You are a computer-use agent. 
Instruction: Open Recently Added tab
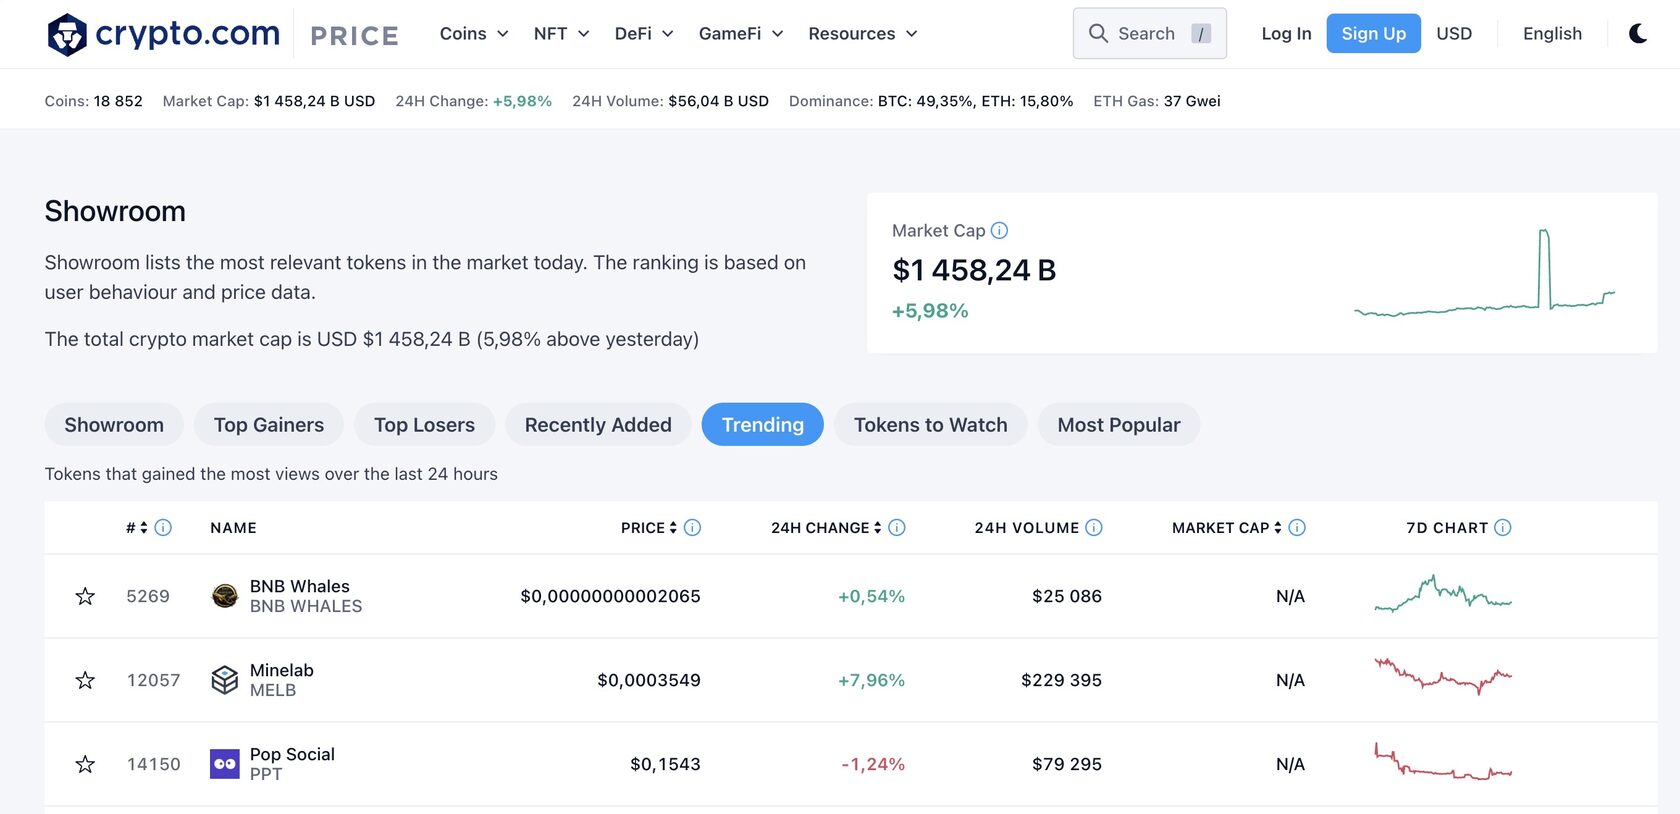(598, 425)
